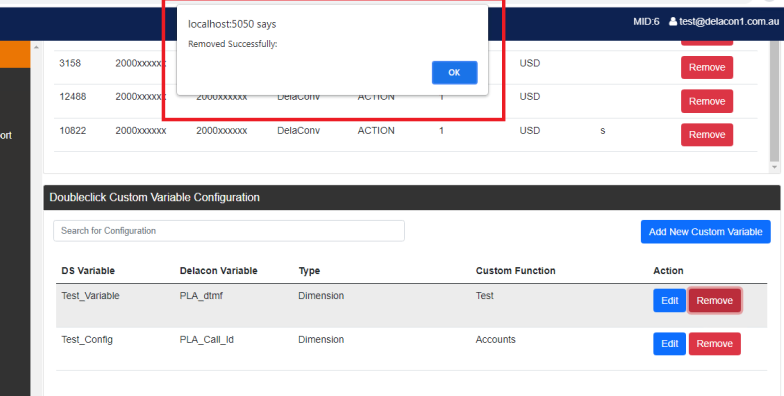784x396 pixels.
Task: Click the MID:6 label in header
Action: (x=646, y=22)
